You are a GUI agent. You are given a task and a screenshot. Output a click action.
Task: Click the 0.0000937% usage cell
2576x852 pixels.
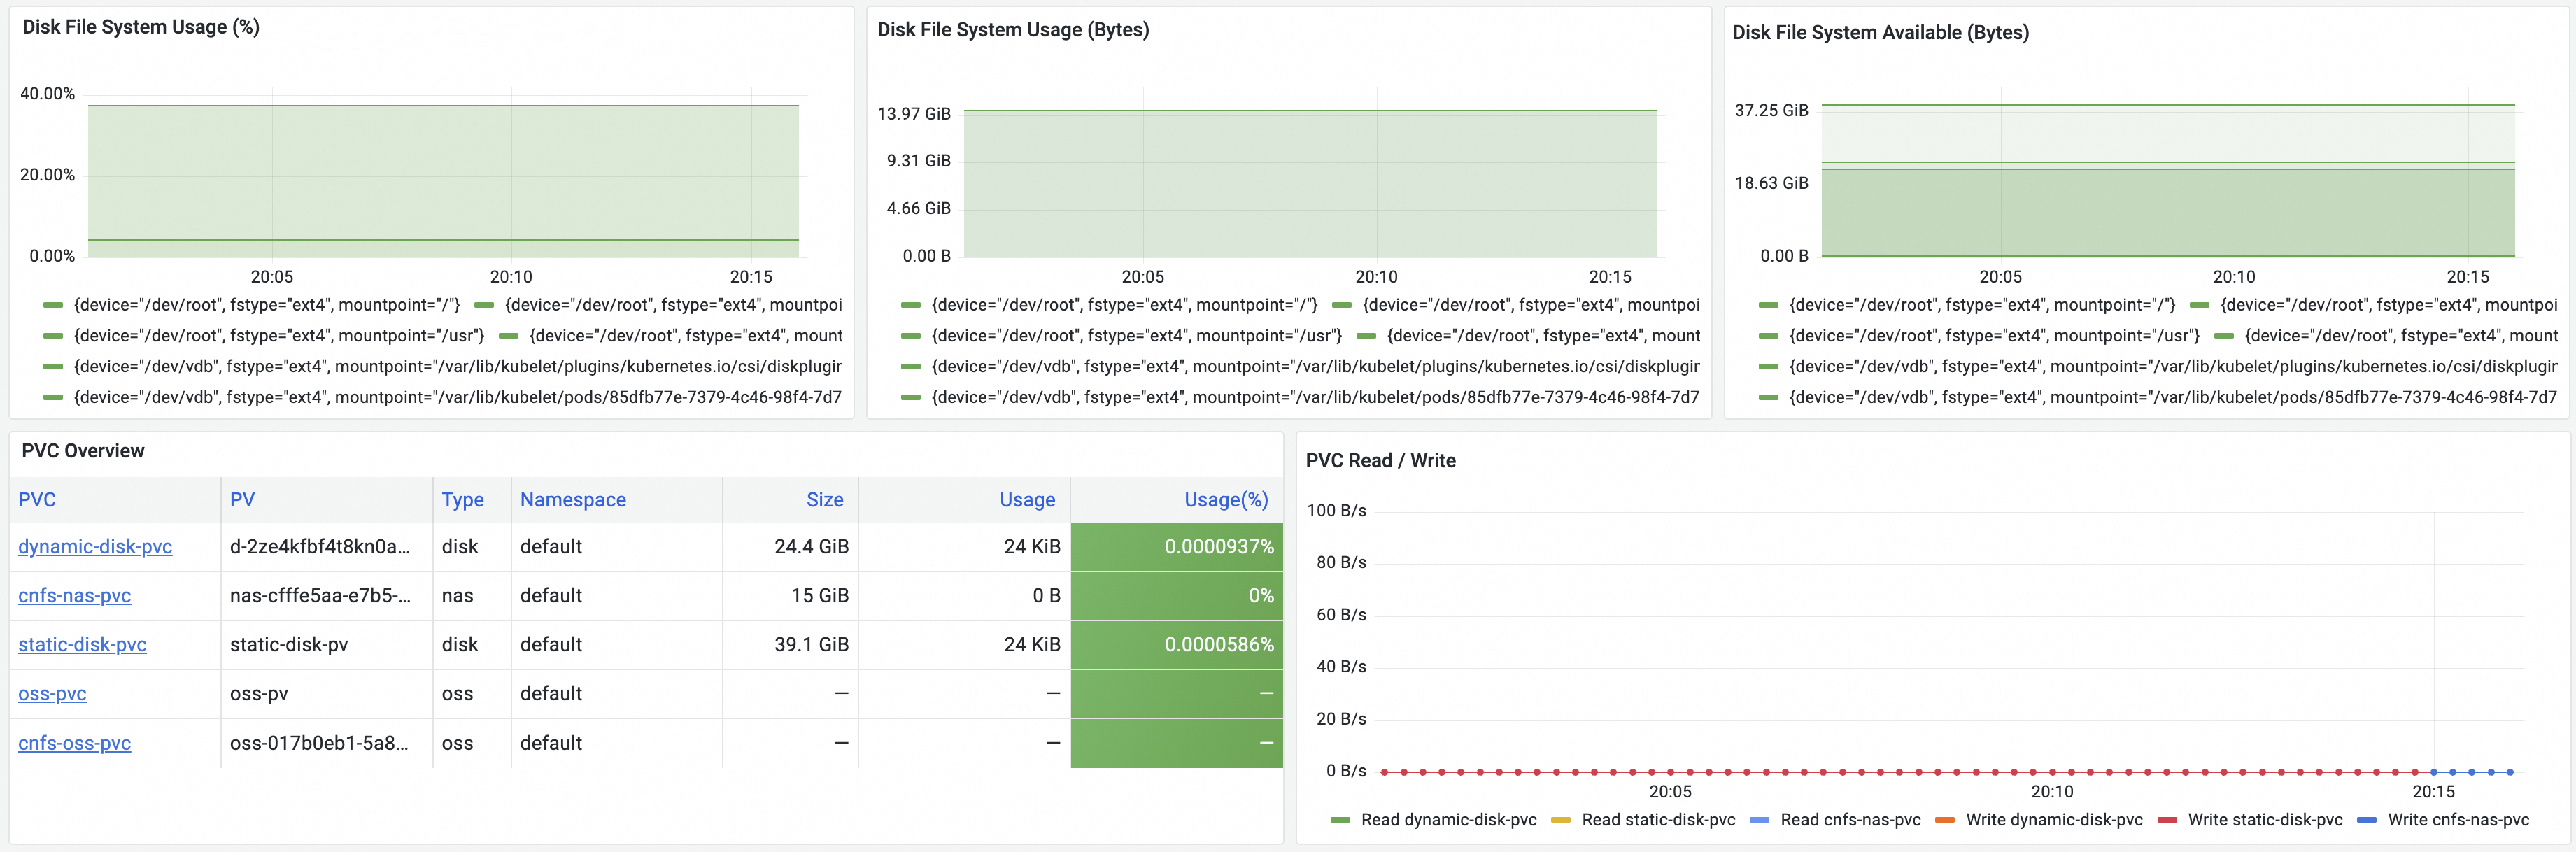tap(1177, 547)
